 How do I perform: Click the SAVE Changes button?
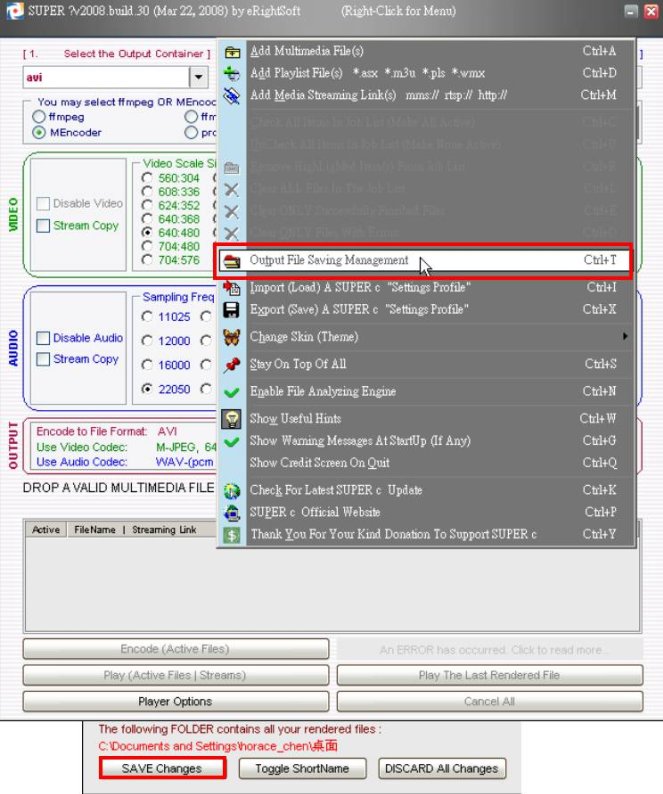click(162, 768)
